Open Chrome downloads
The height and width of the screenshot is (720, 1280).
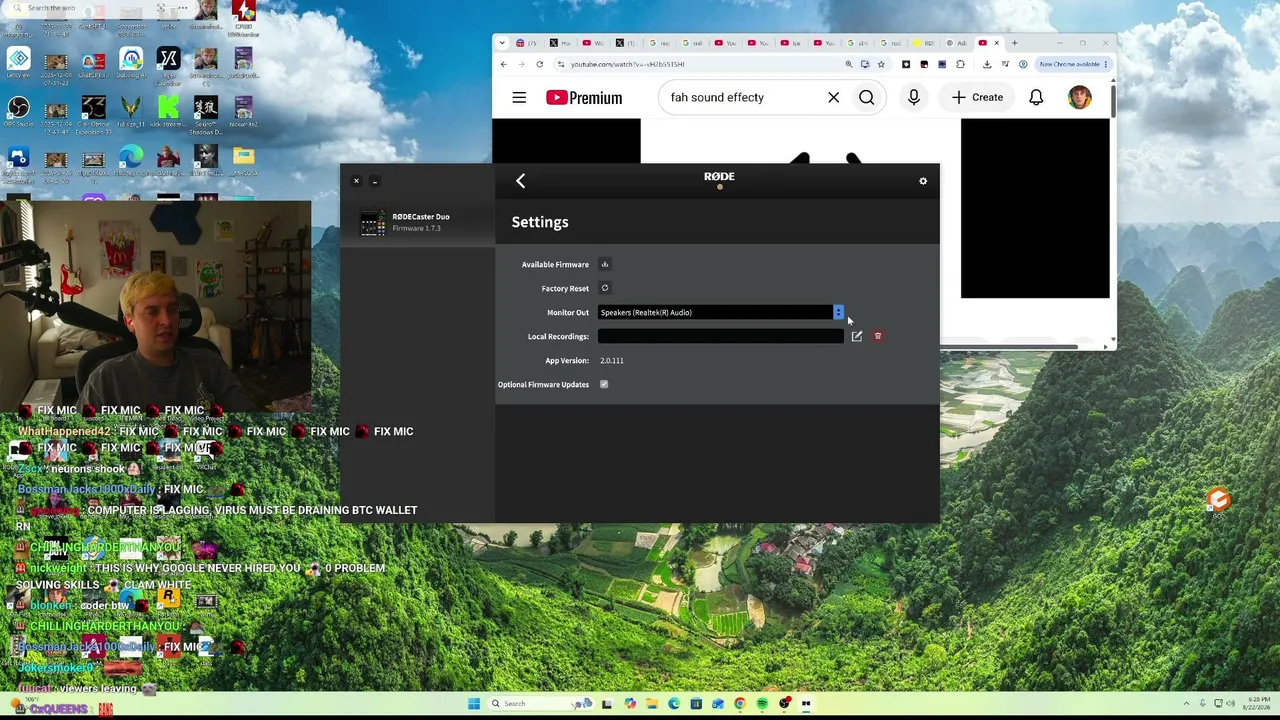[987, 64]
